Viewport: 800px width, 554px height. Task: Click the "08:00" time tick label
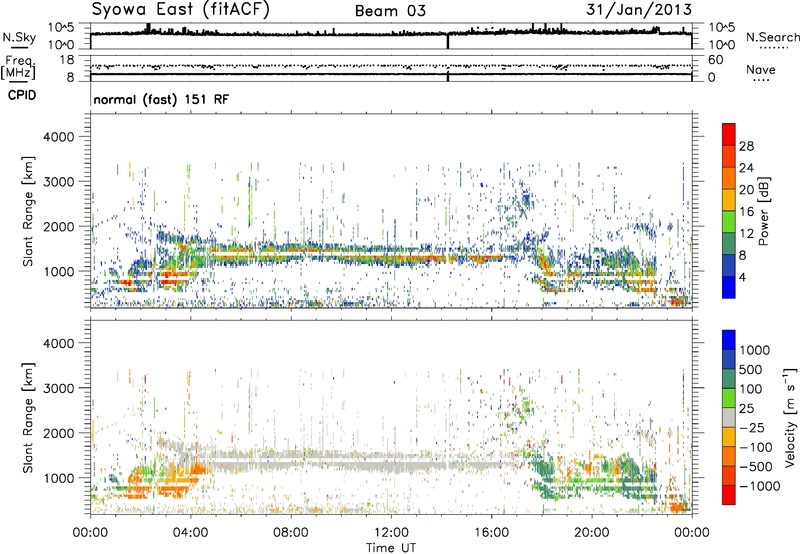[291, 533]
